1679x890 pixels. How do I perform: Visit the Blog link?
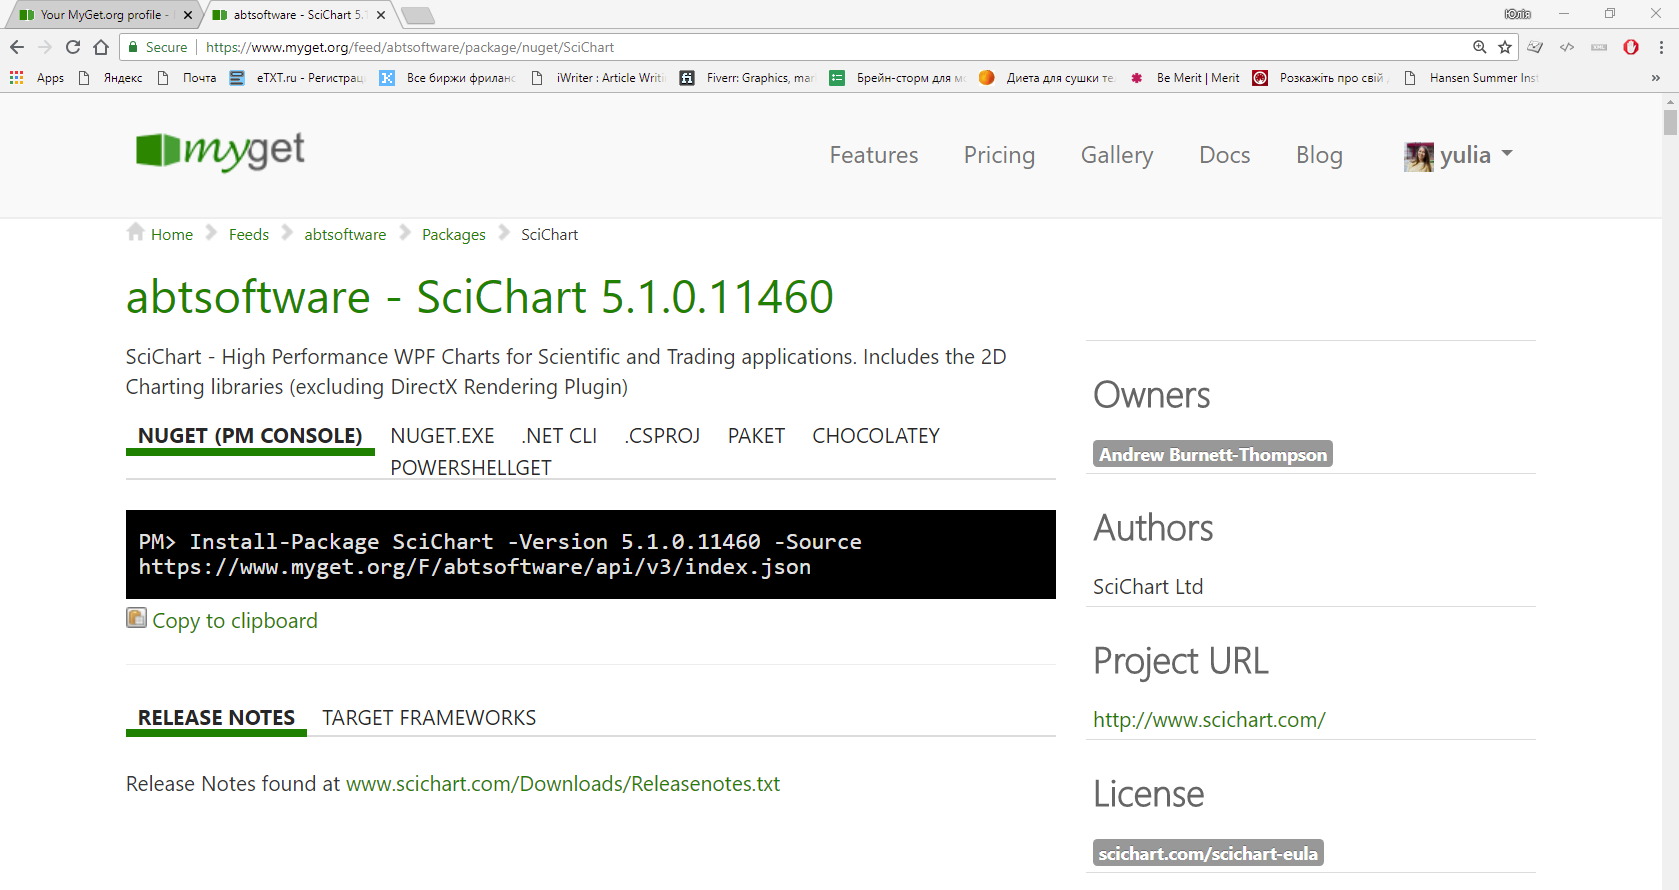point(1319,155)
